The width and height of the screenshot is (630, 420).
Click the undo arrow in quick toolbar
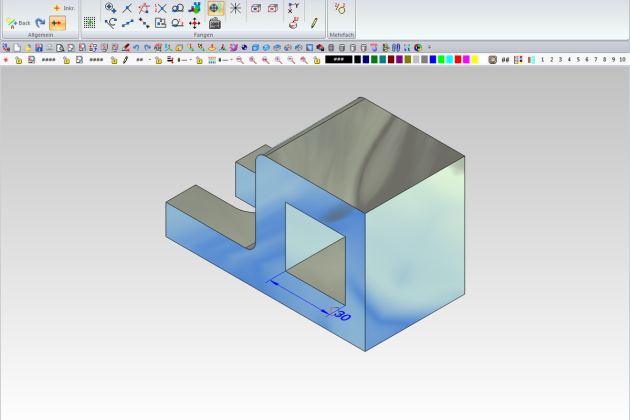pos(137,47)
